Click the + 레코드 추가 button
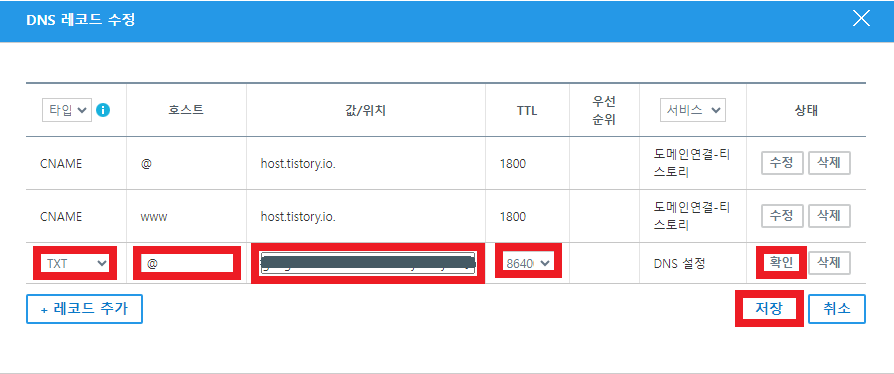 point(84,309)
